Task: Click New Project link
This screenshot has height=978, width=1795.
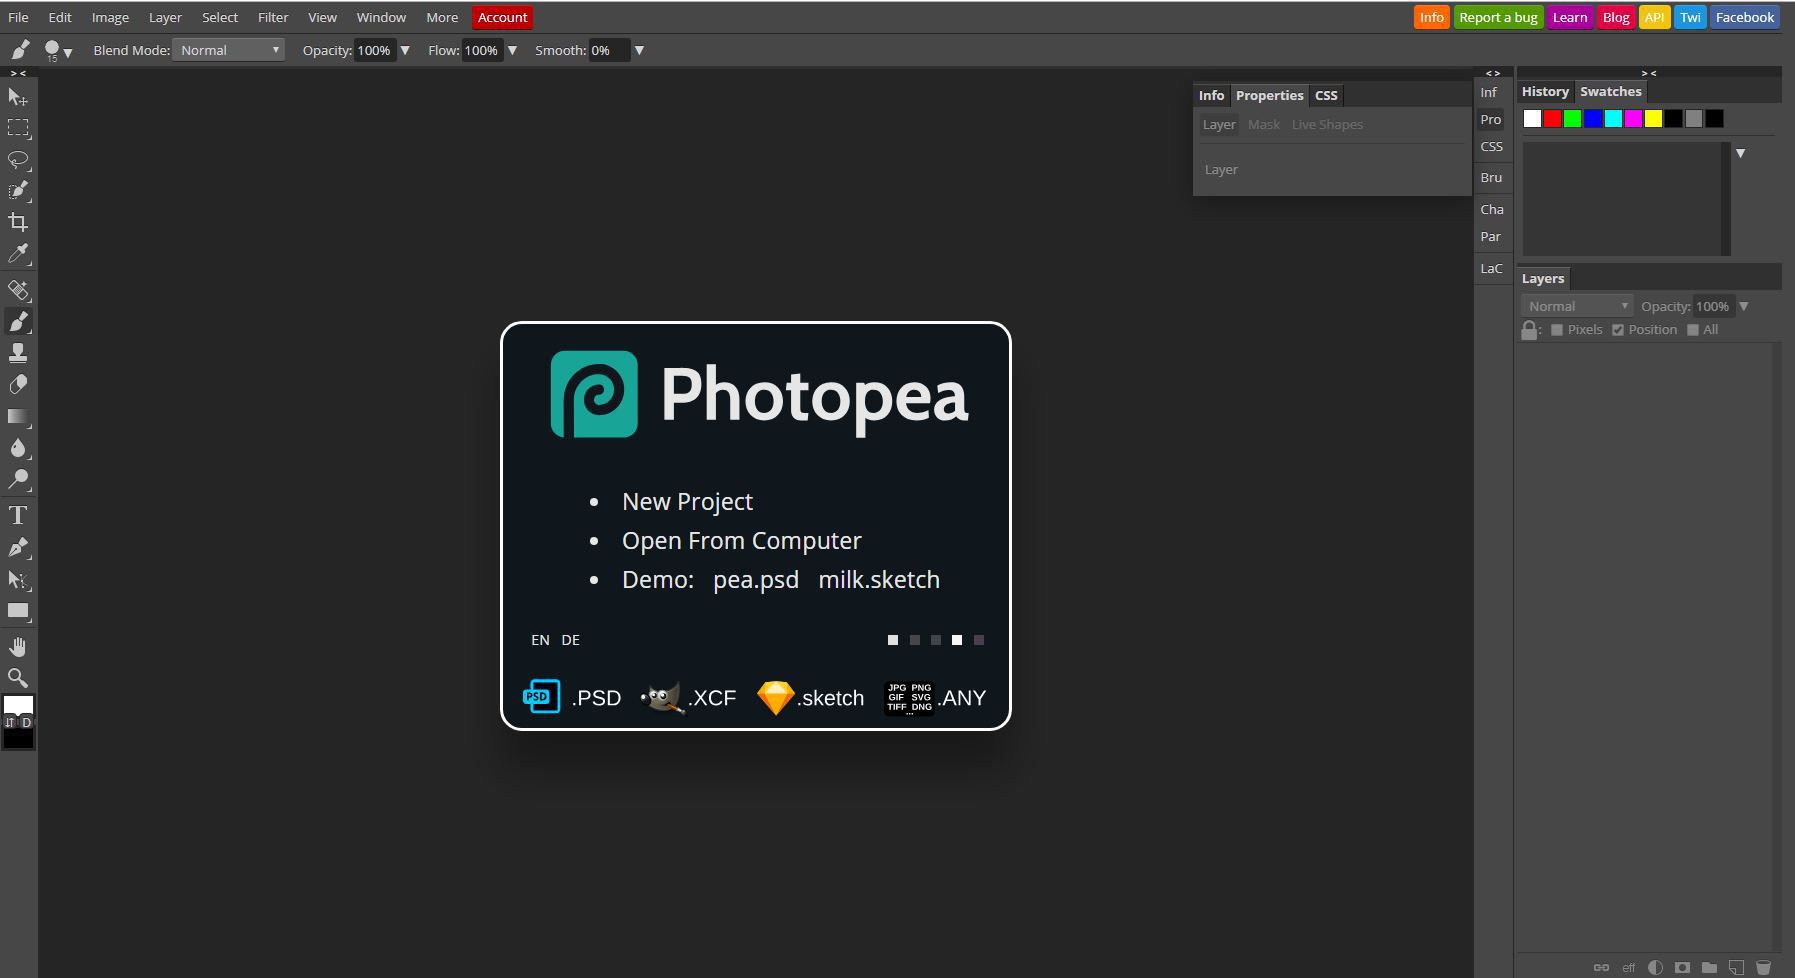Action: click(687, 501)
